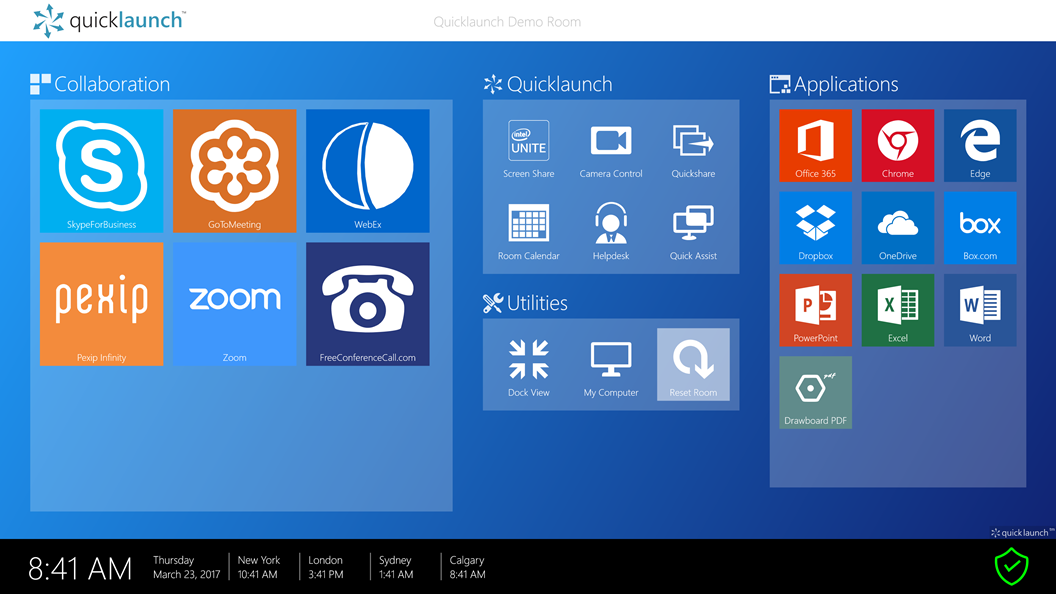Click the Sydney 1:41 AM clock

[x=395, y=567]
